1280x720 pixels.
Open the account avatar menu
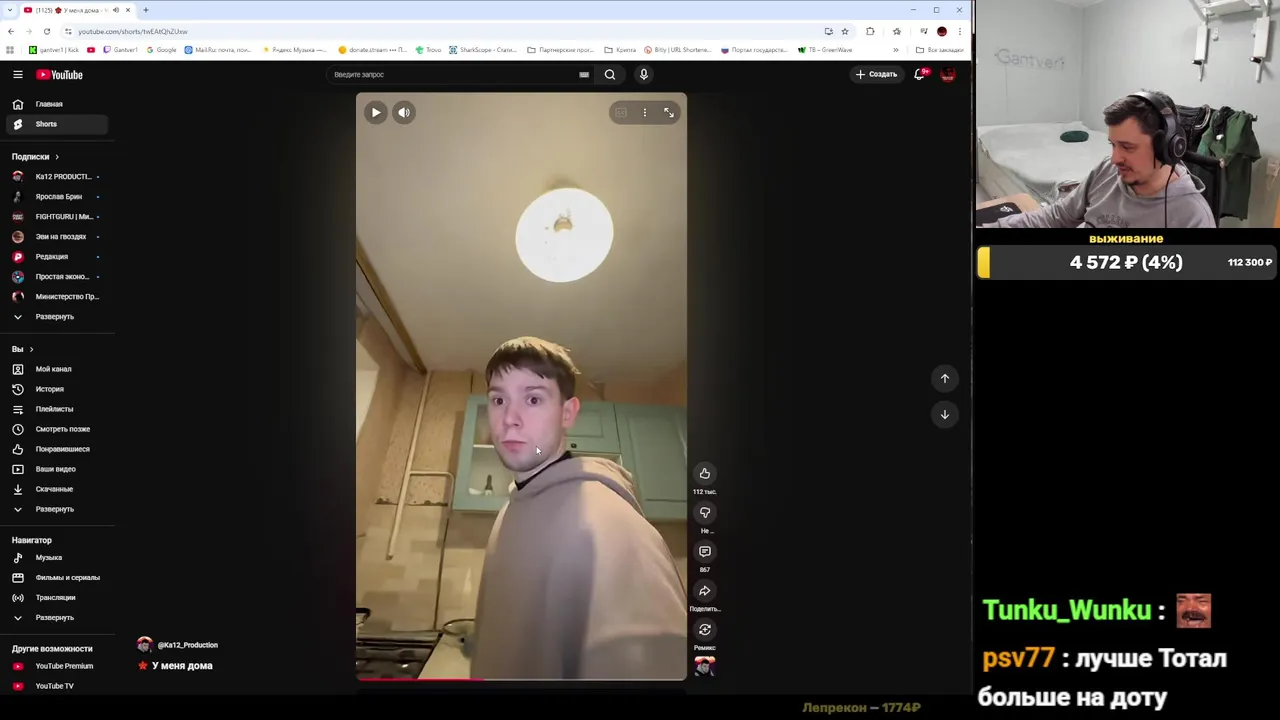tap(948, 74)
